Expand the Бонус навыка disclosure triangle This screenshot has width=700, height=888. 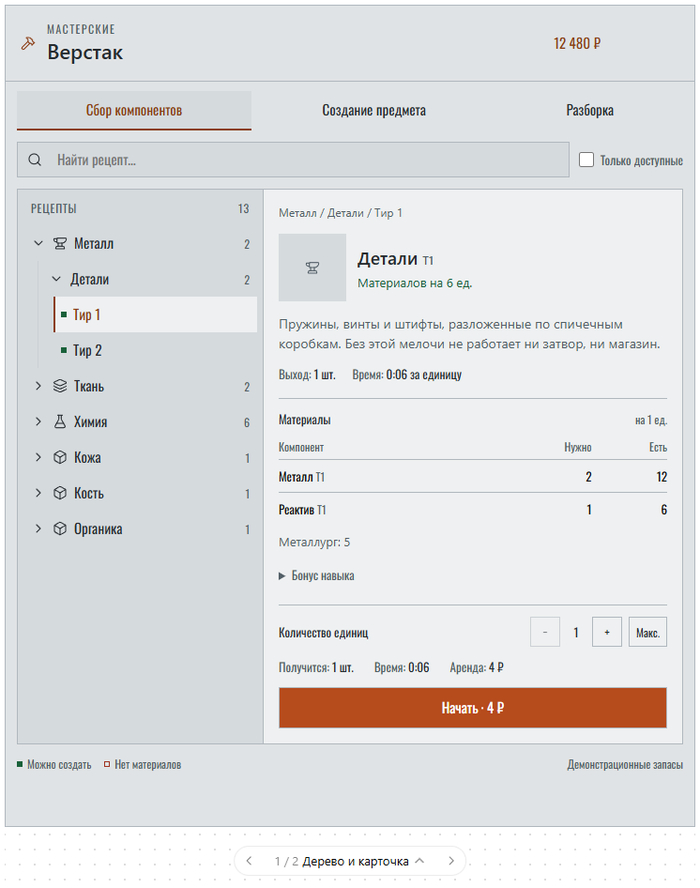pyautogui.click(x=282, y=576)
